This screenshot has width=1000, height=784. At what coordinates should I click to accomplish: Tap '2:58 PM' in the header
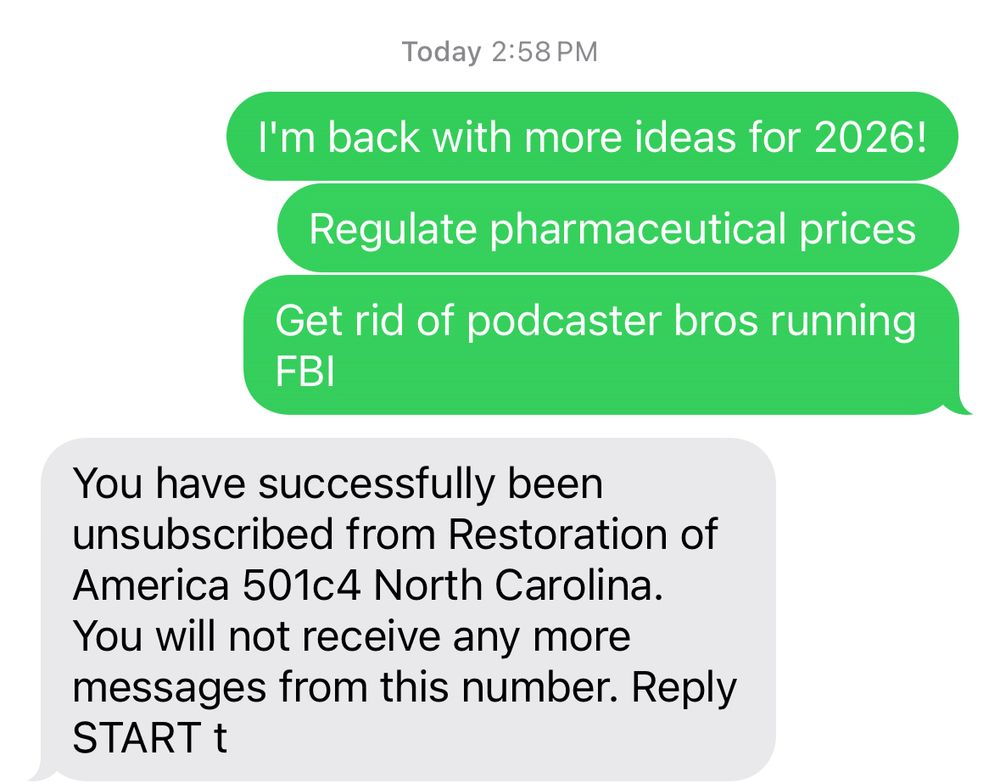pyautogui.click(x=545, y=52)
